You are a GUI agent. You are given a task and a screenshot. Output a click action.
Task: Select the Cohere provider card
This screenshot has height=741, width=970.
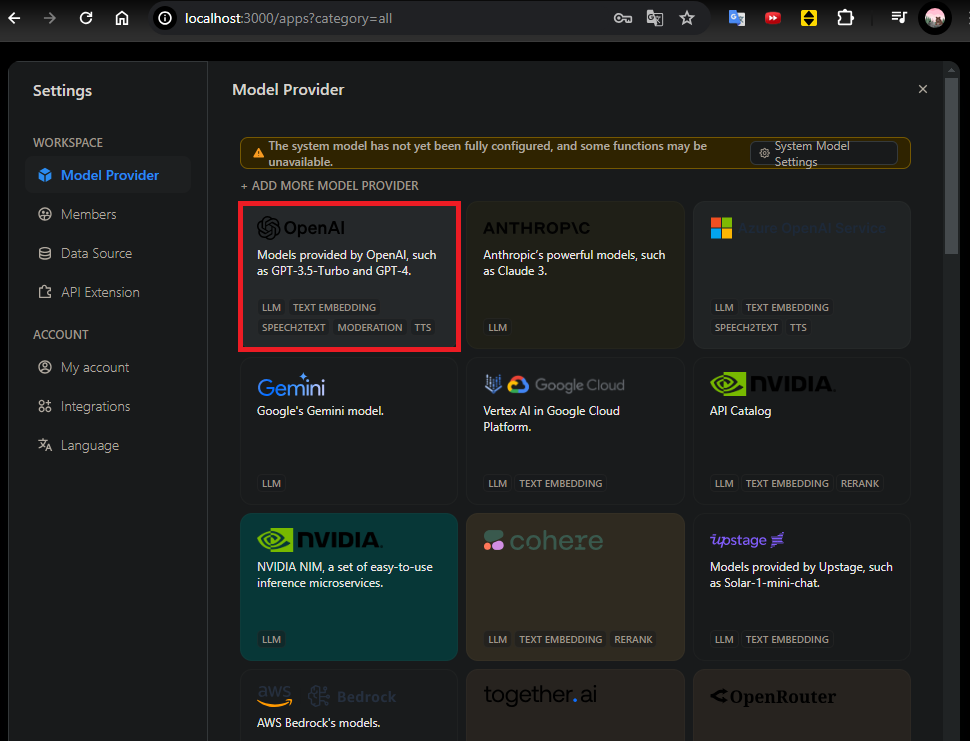(x=575, y=586)
